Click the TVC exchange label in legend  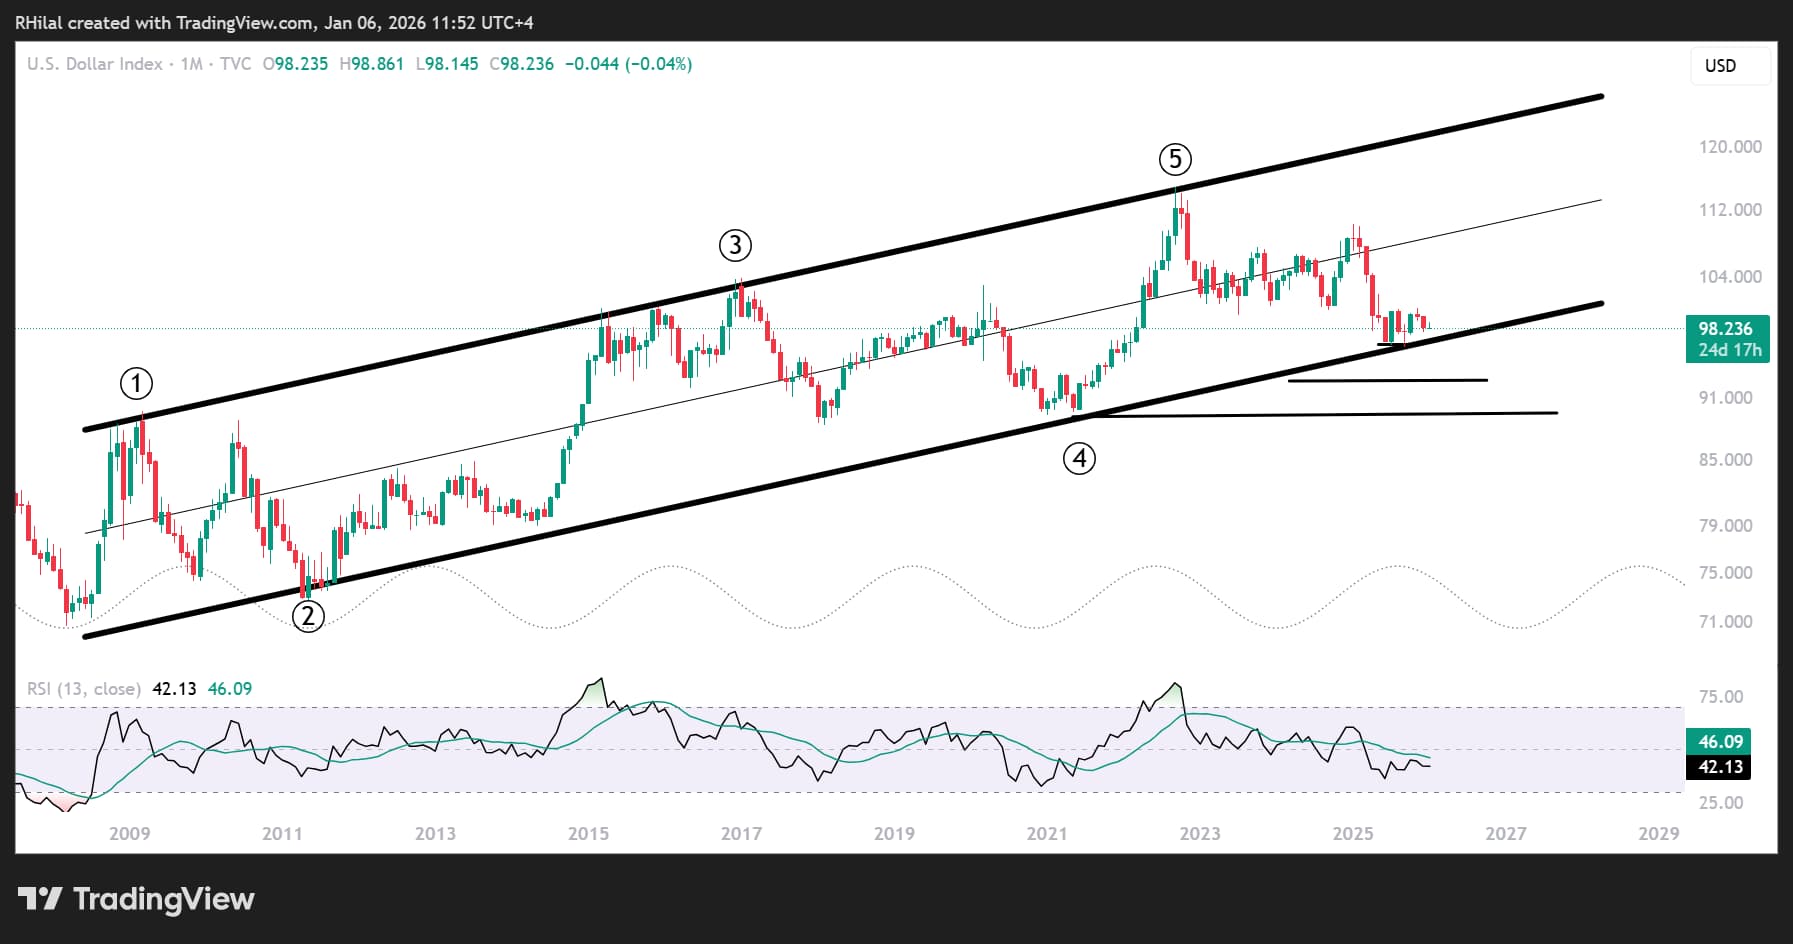(236, 64)
